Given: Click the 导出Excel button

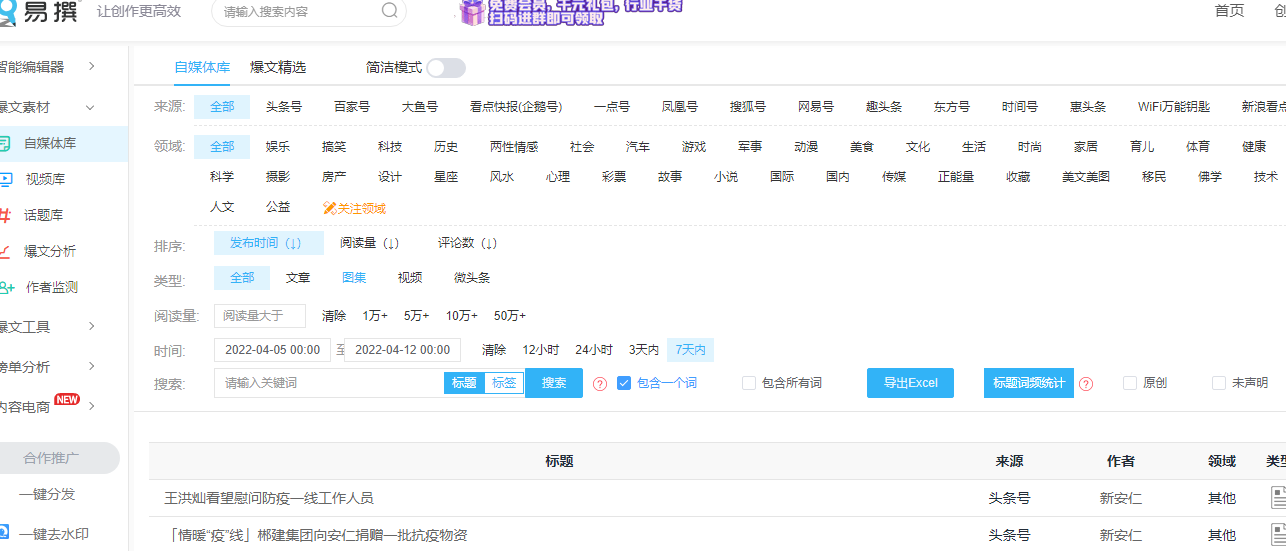Looking at the screenshot, I should (x=910, y=383).
